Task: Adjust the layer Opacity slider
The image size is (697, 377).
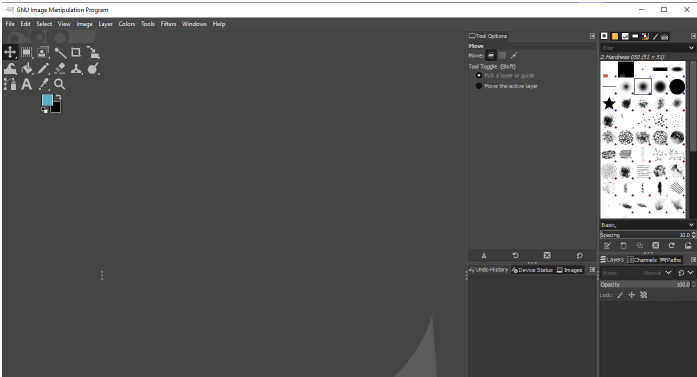Action: (645, 285)
